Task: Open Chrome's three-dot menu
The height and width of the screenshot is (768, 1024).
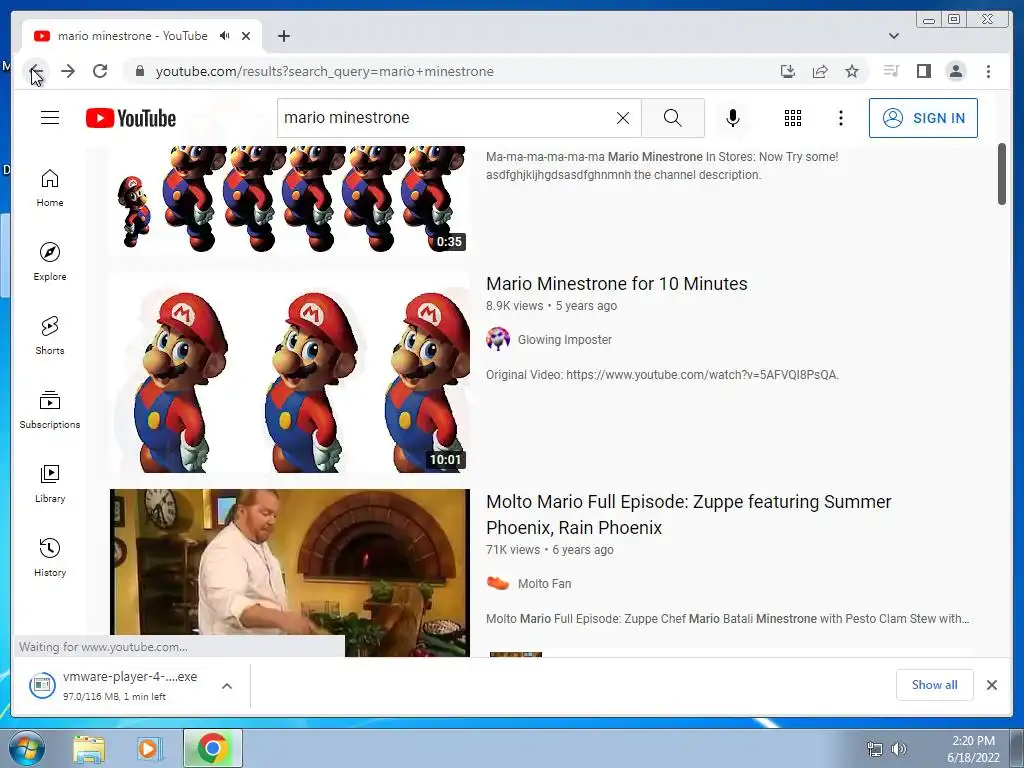Action: [988, 71]
